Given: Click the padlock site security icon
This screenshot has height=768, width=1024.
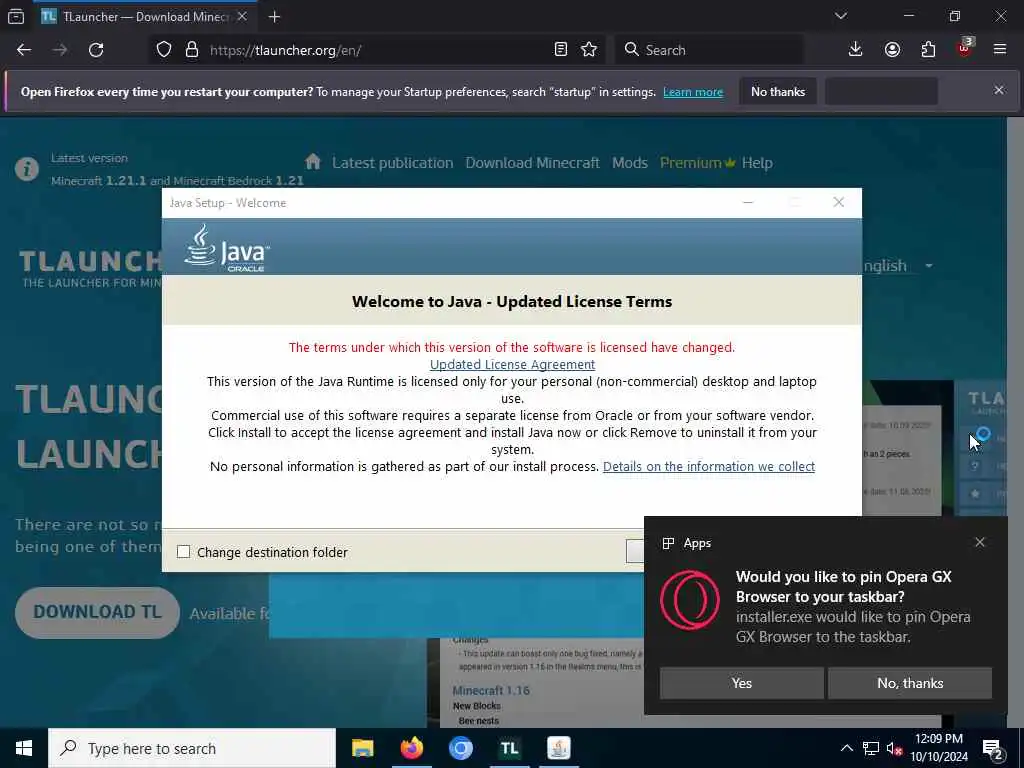Looking at the screenshot, I should click(x=191, y=50).
